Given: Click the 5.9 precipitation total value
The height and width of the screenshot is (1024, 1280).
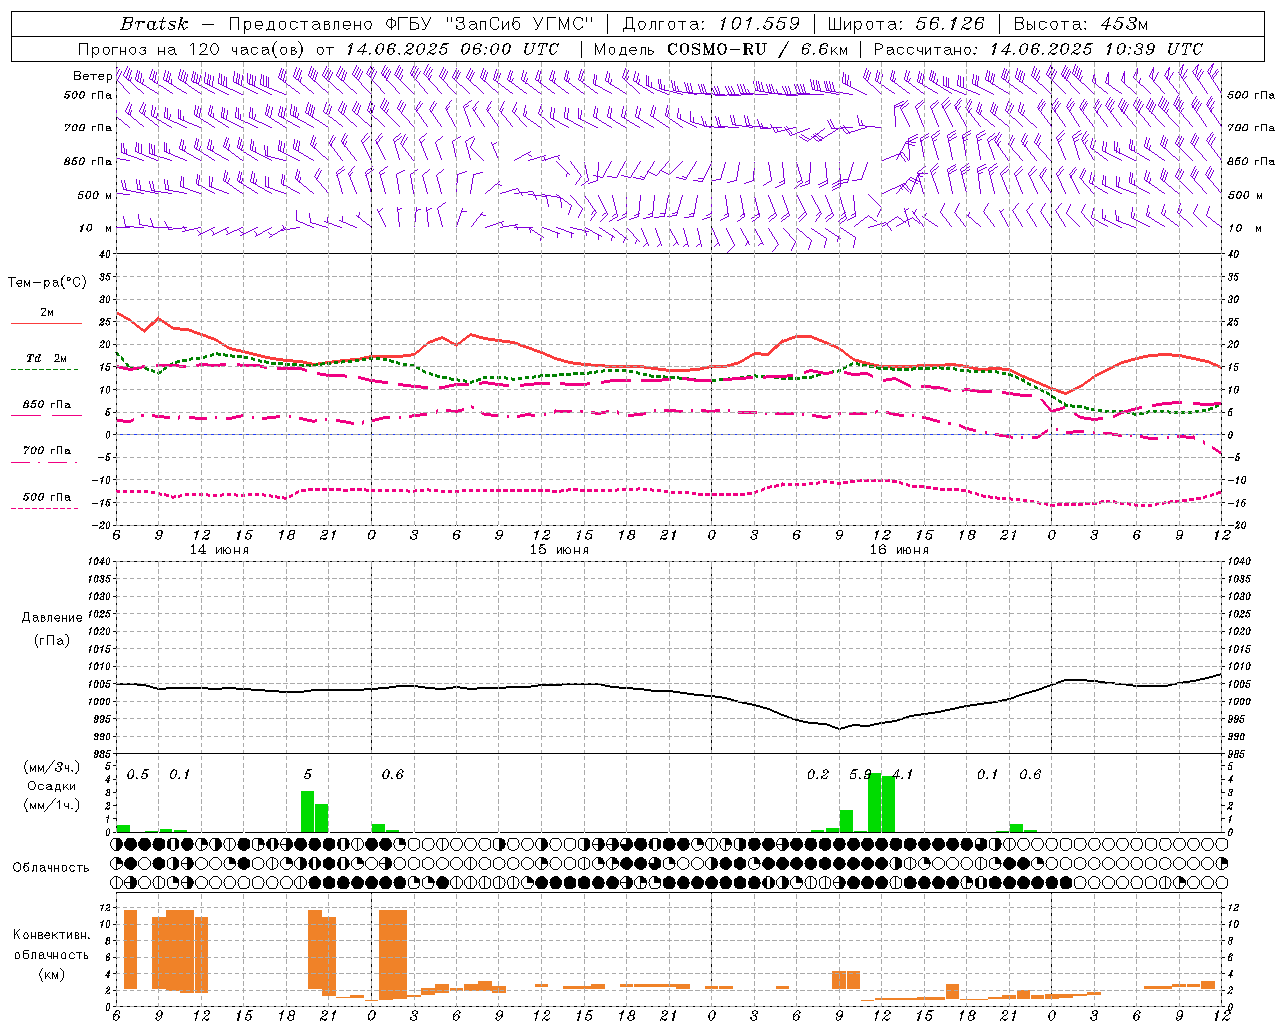Looking at the screenshot, I should click(860, 774).
